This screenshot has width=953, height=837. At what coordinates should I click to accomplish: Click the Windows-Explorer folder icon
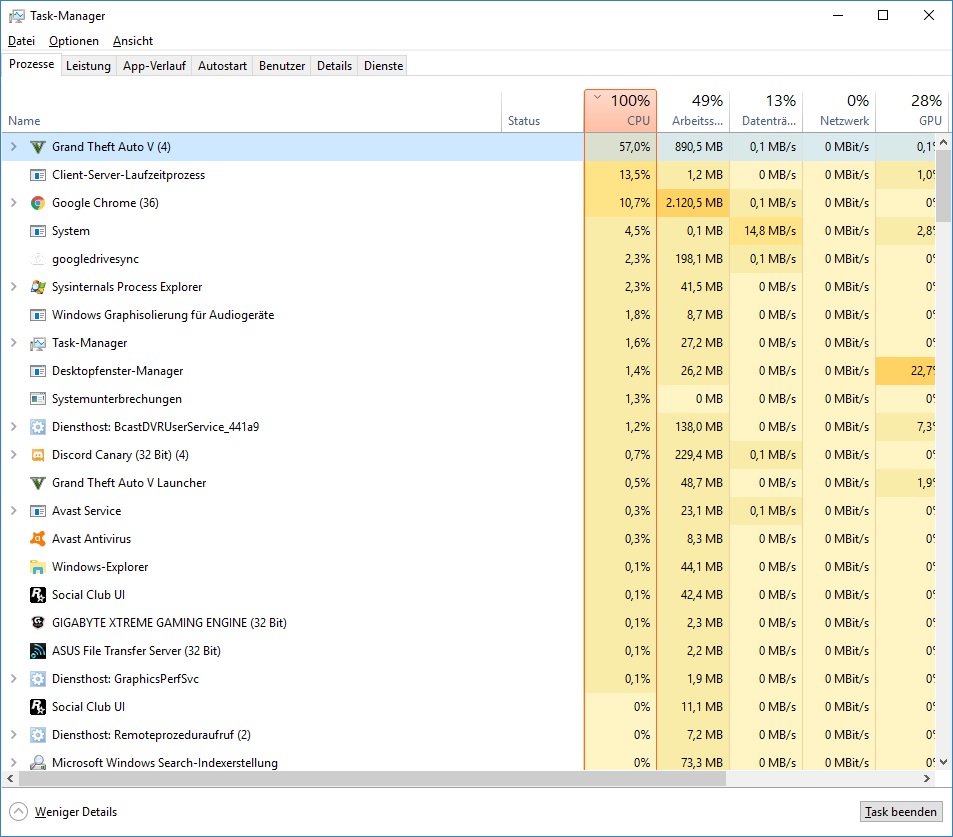[x=38, y=567]
